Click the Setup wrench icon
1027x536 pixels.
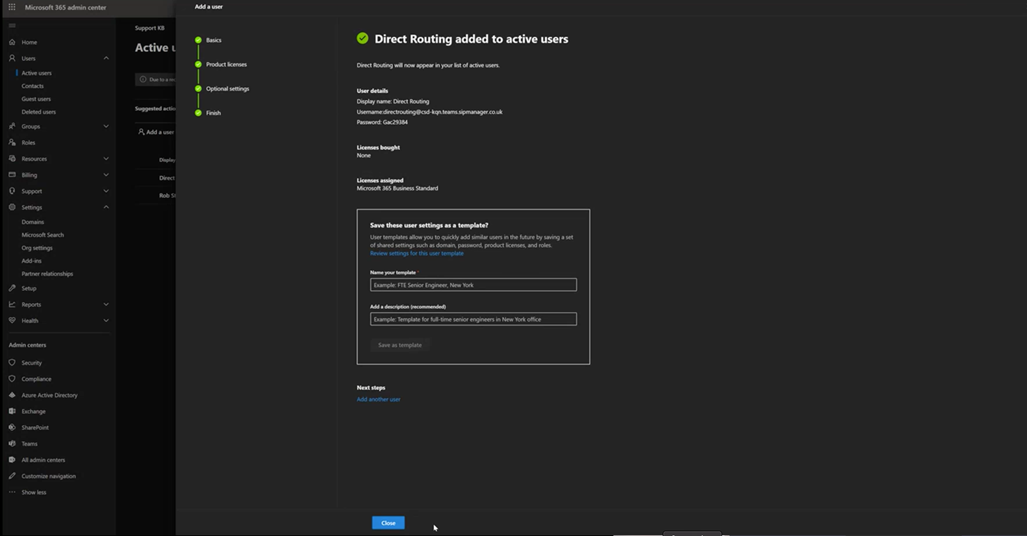(12, 288)
